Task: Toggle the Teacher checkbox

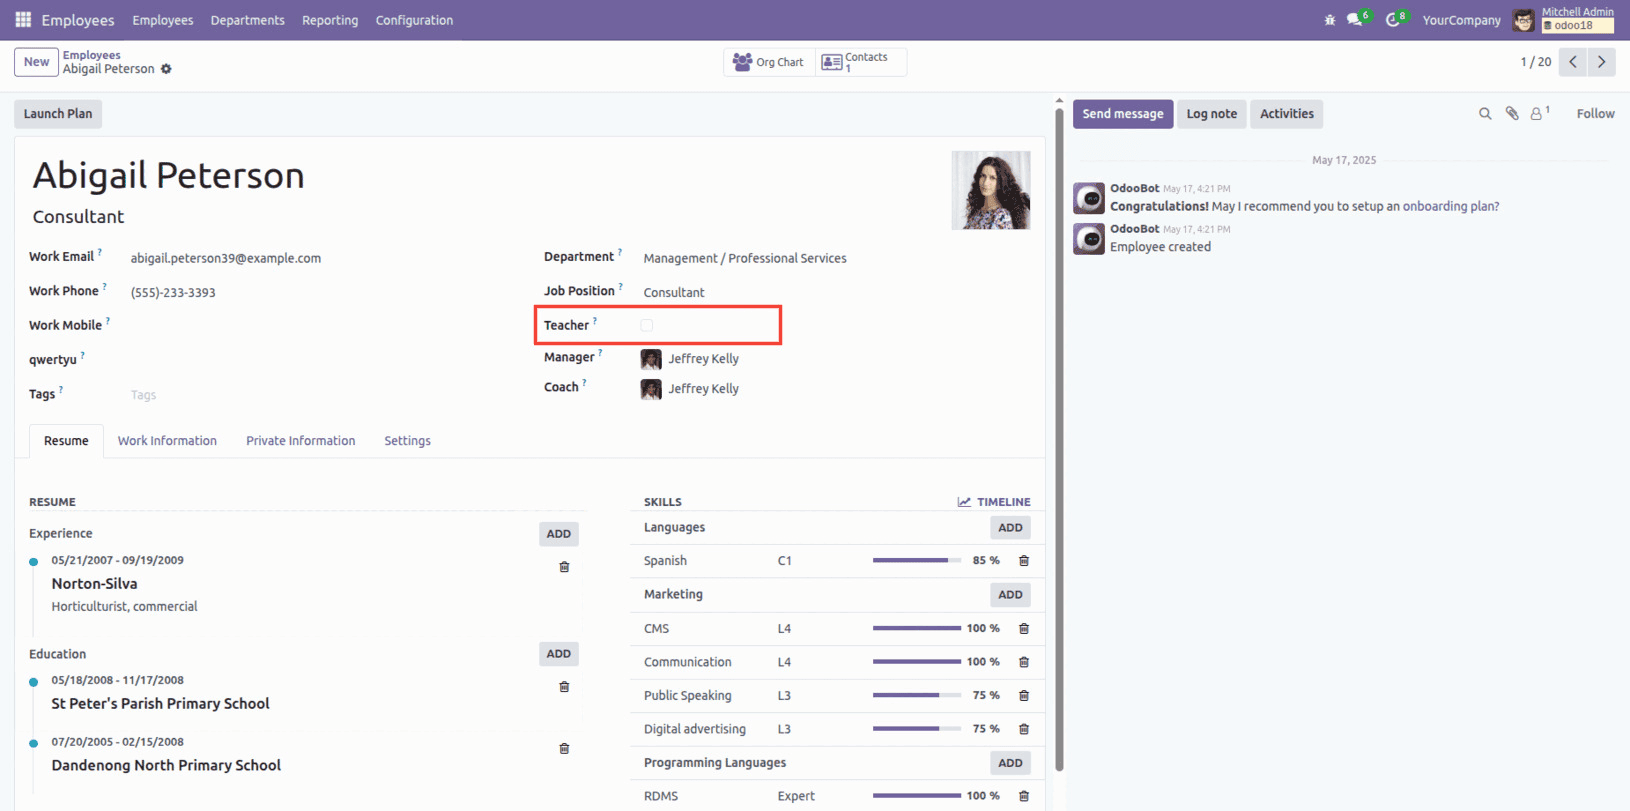Action: 647,325
